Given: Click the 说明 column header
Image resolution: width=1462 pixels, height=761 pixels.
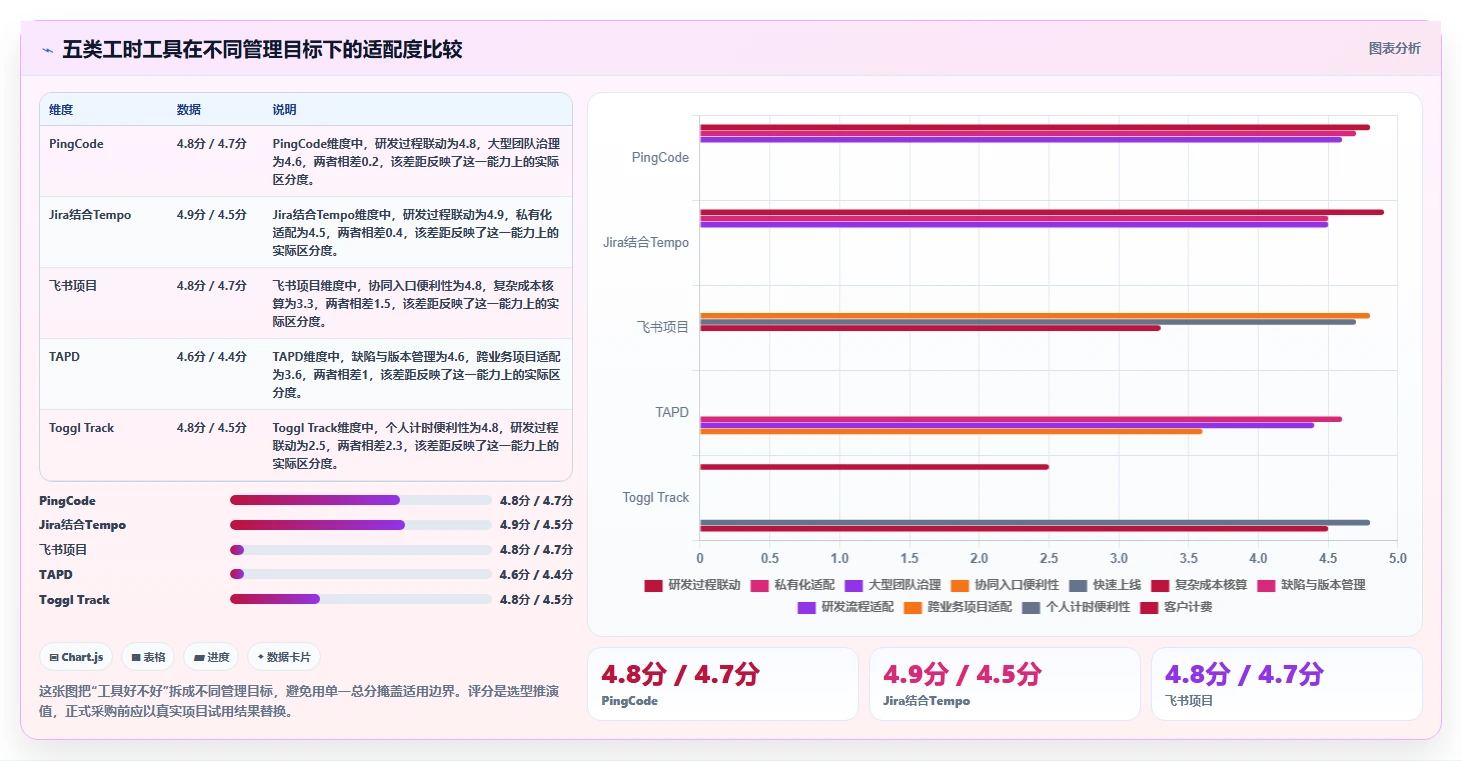Looking at the screenshot, I should coord(285,110).
